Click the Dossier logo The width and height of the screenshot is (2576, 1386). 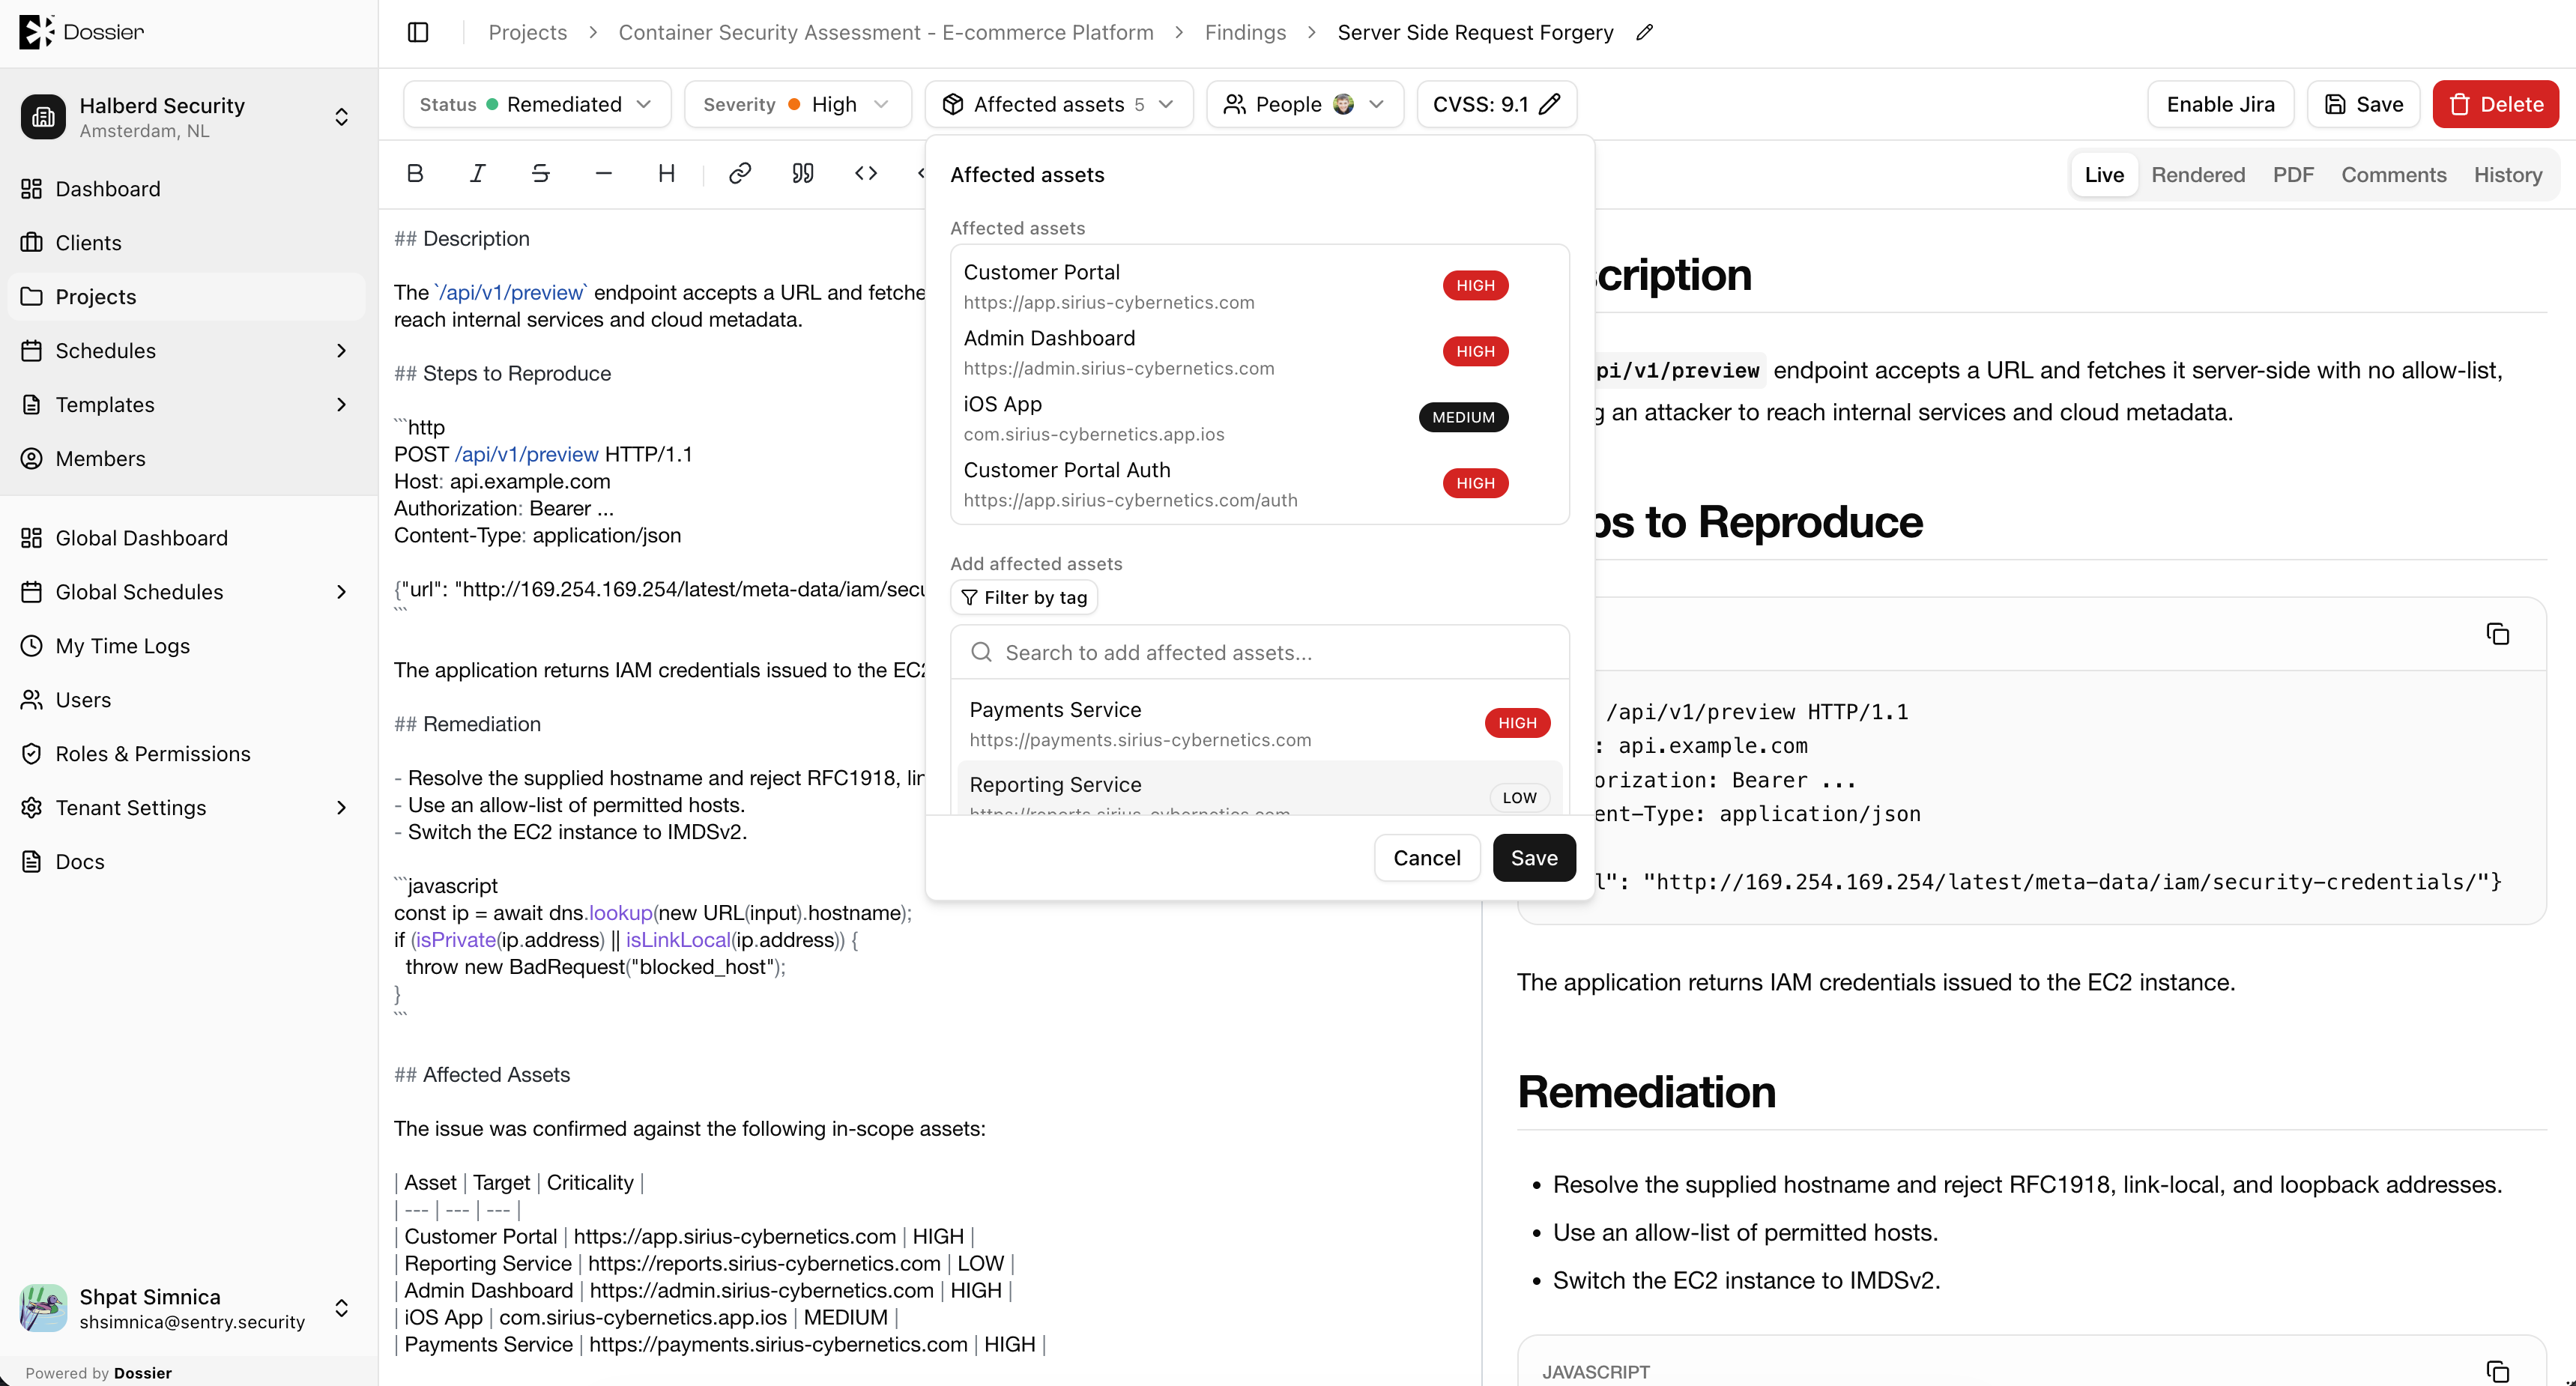pyautogui.click(x=81, y=32)
